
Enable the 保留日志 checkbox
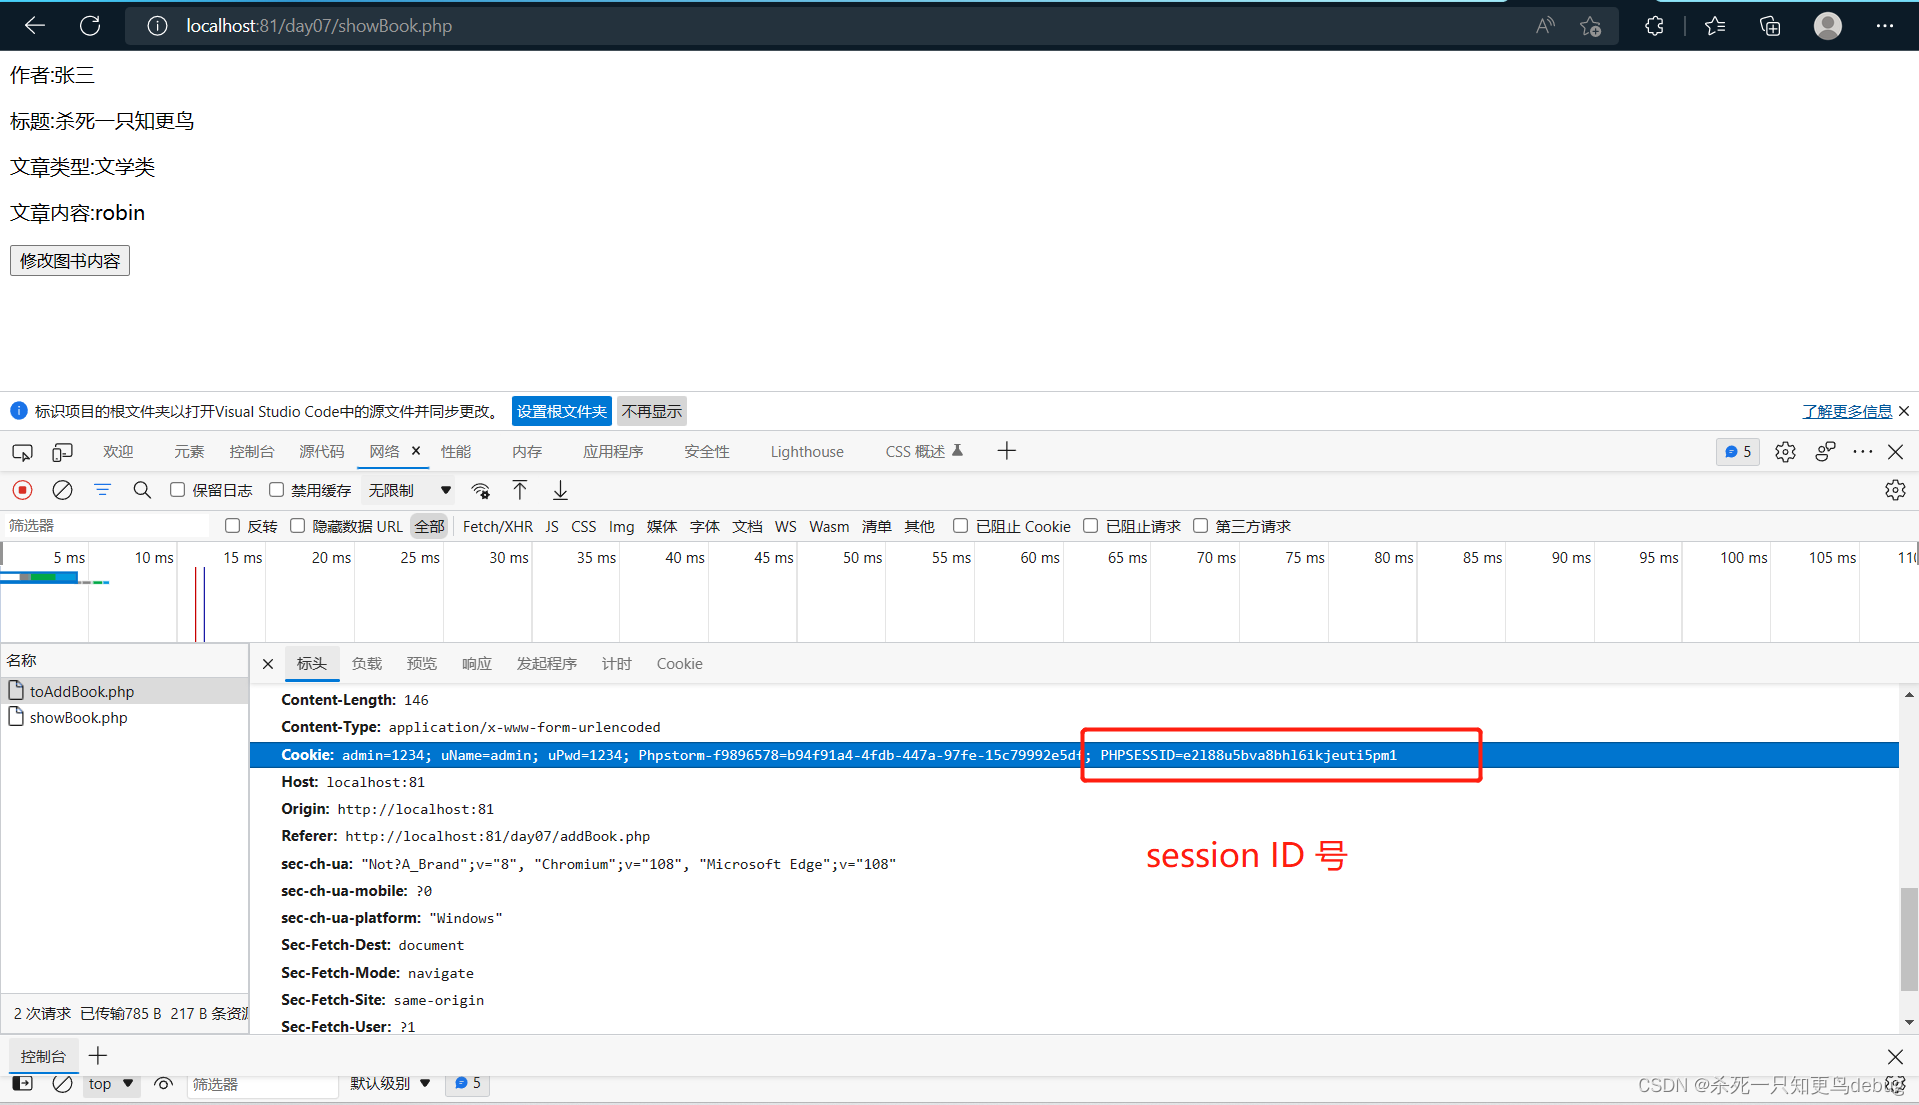(x=177, y=490)
